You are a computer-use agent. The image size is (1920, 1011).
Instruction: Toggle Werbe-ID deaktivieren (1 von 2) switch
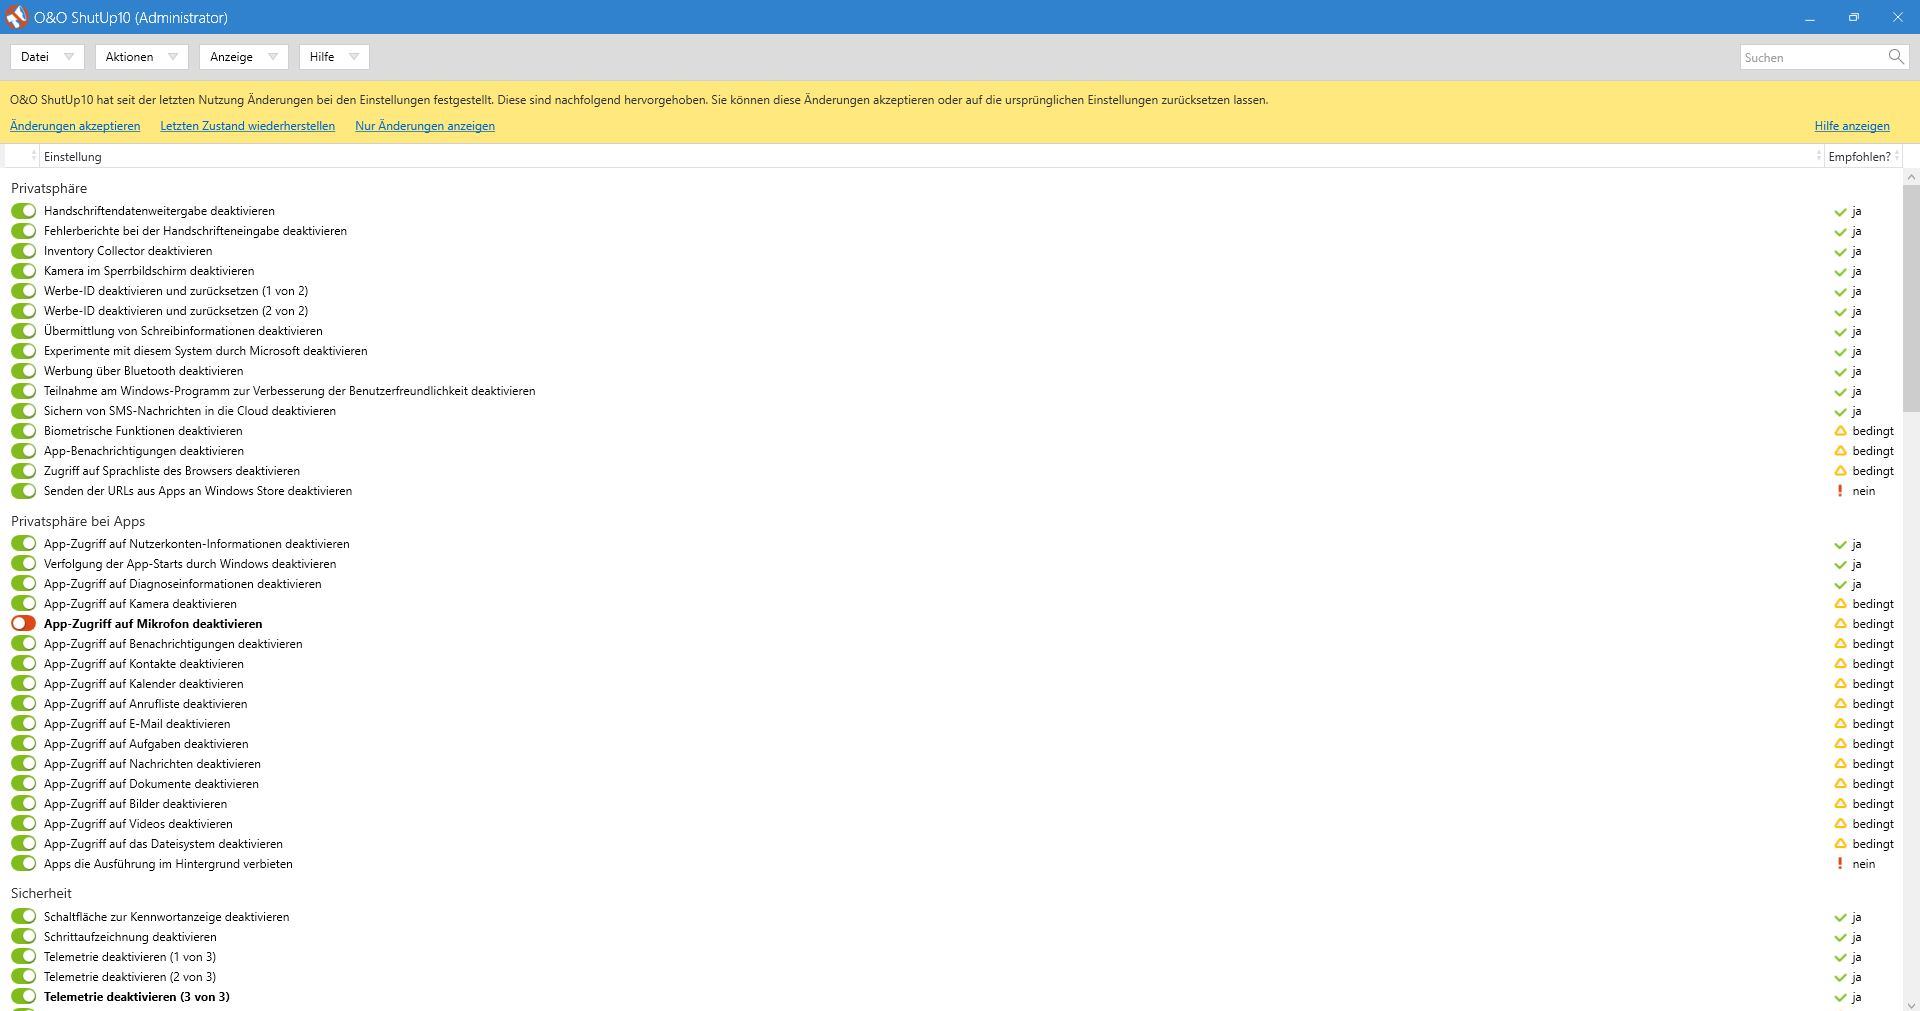pyautogui.click(x=23, y=291)
